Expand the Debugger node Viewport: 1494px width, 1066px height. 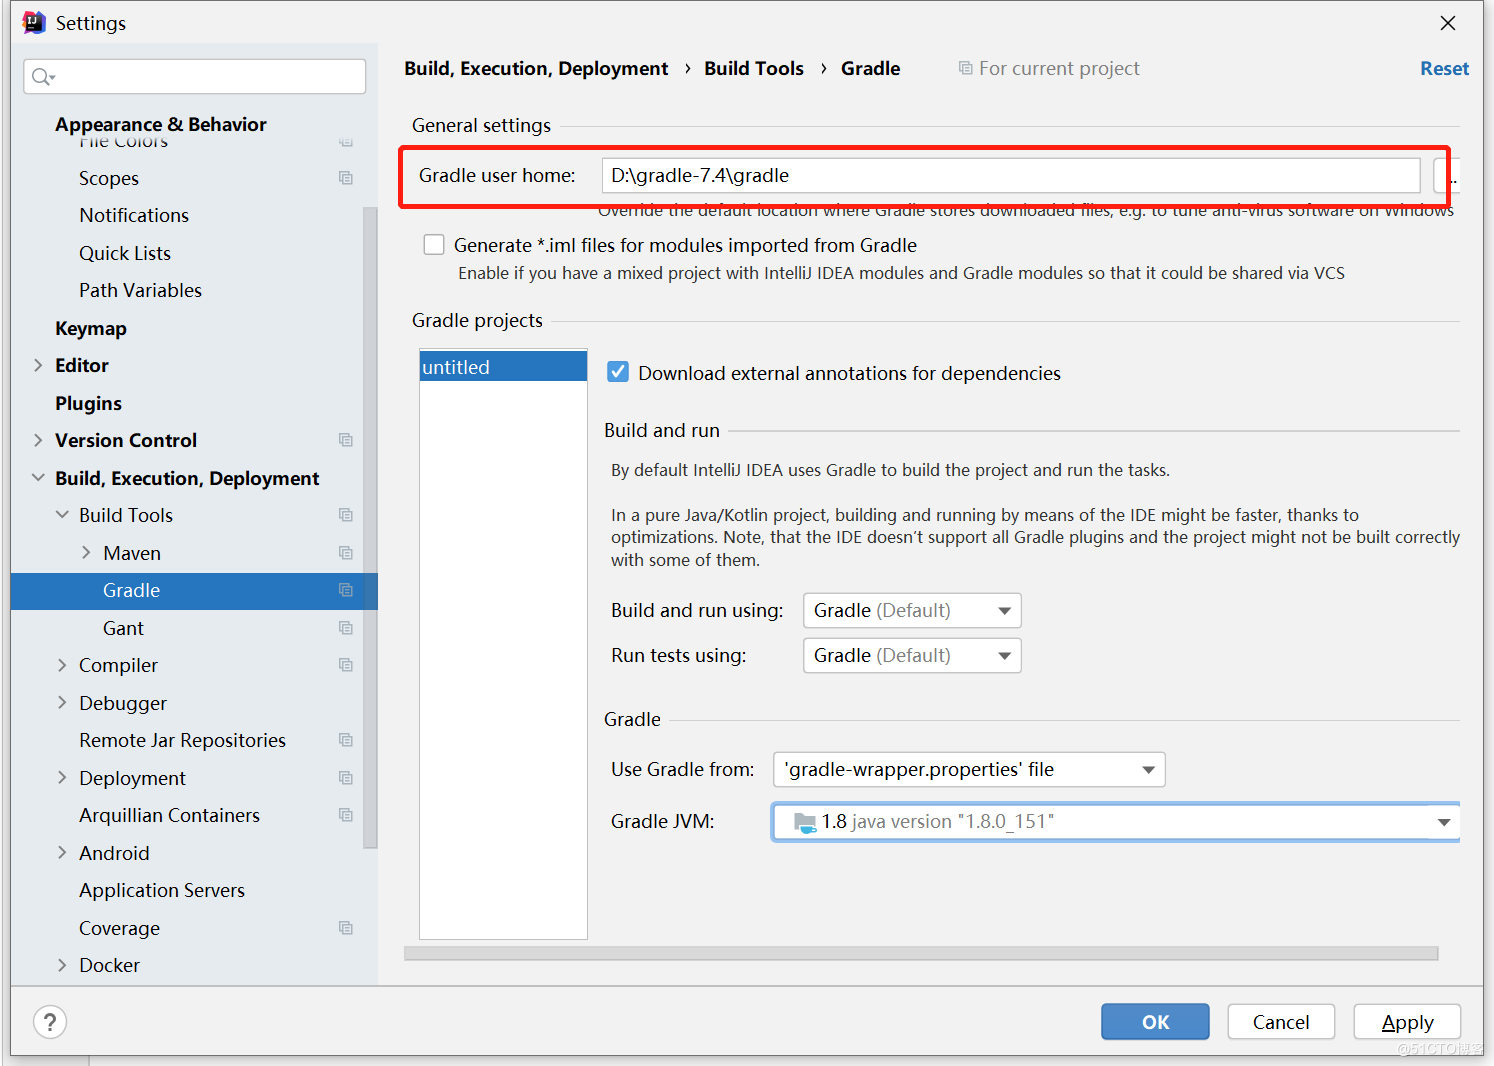tap(62, 703)
